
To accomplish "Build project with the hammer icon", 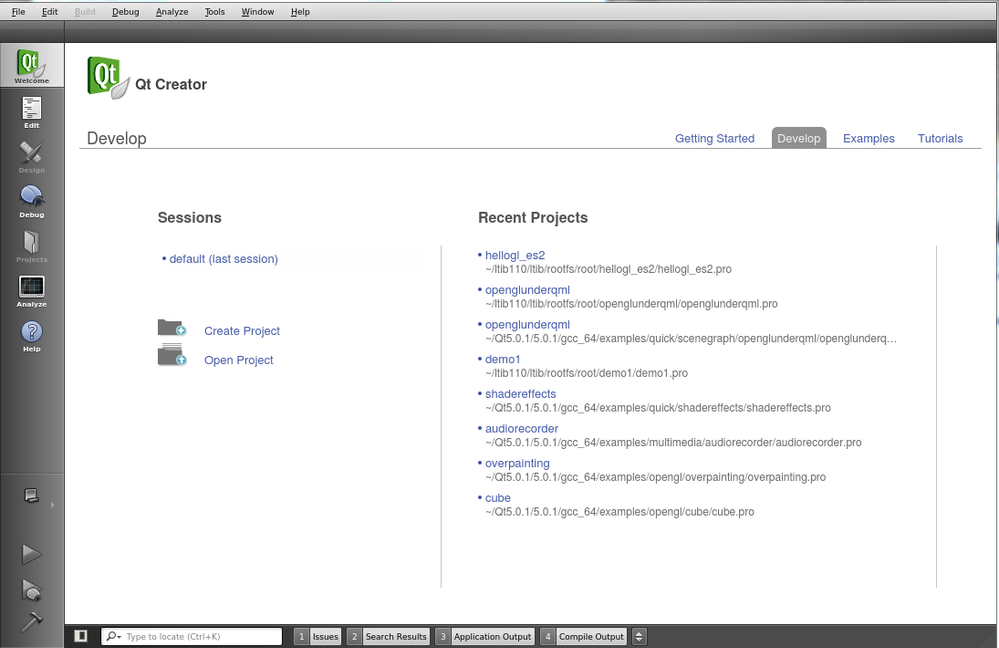I will 31,621.
